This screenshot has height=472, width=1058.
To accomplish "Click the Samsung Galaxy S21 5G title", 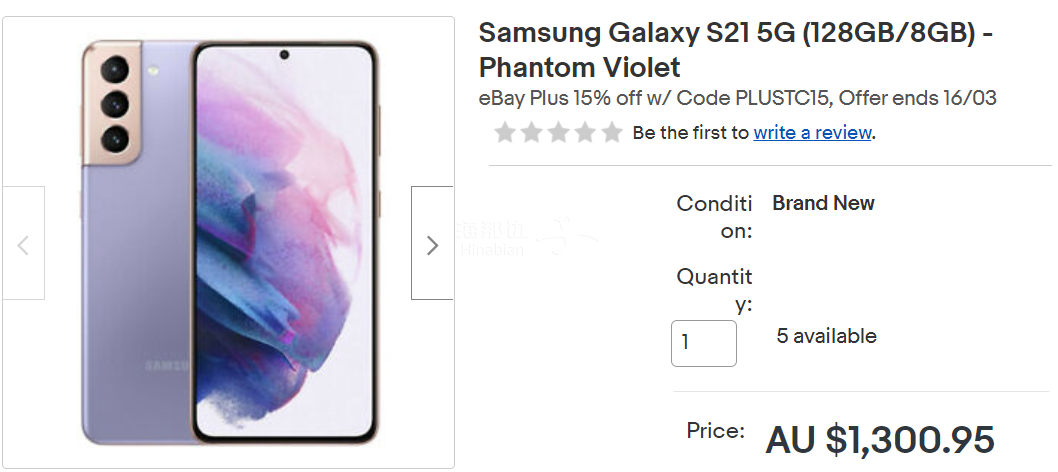I will (x=735, y=51).
